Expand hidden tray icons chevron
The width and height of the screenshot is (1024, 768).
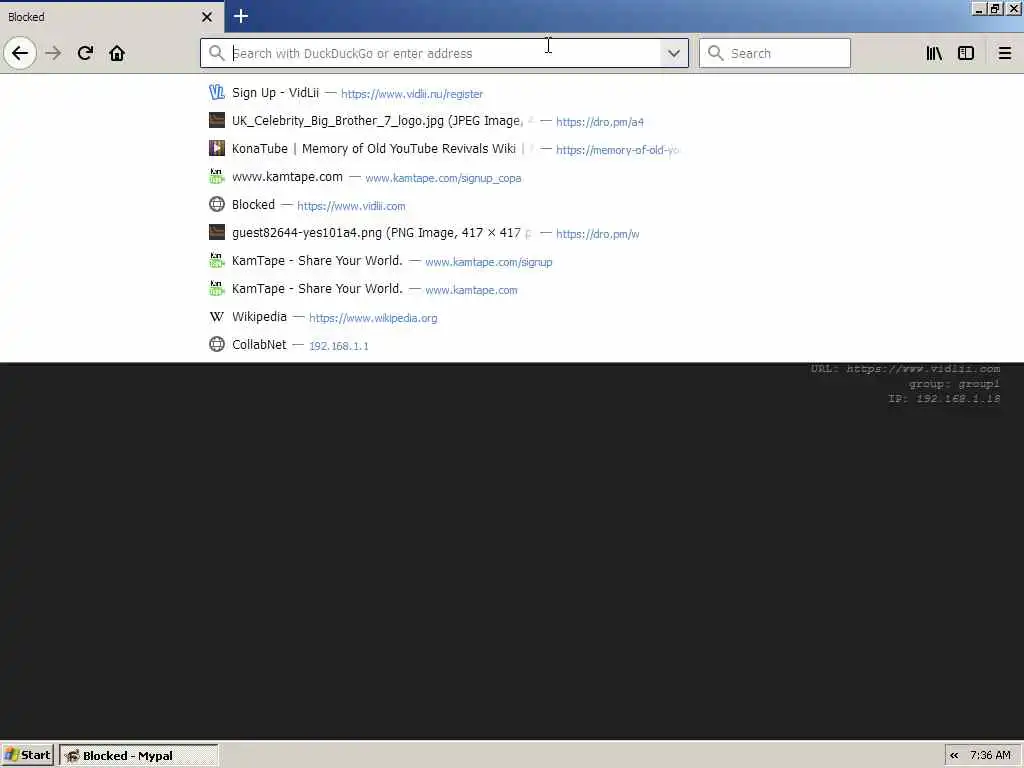(x=954, y=756)
